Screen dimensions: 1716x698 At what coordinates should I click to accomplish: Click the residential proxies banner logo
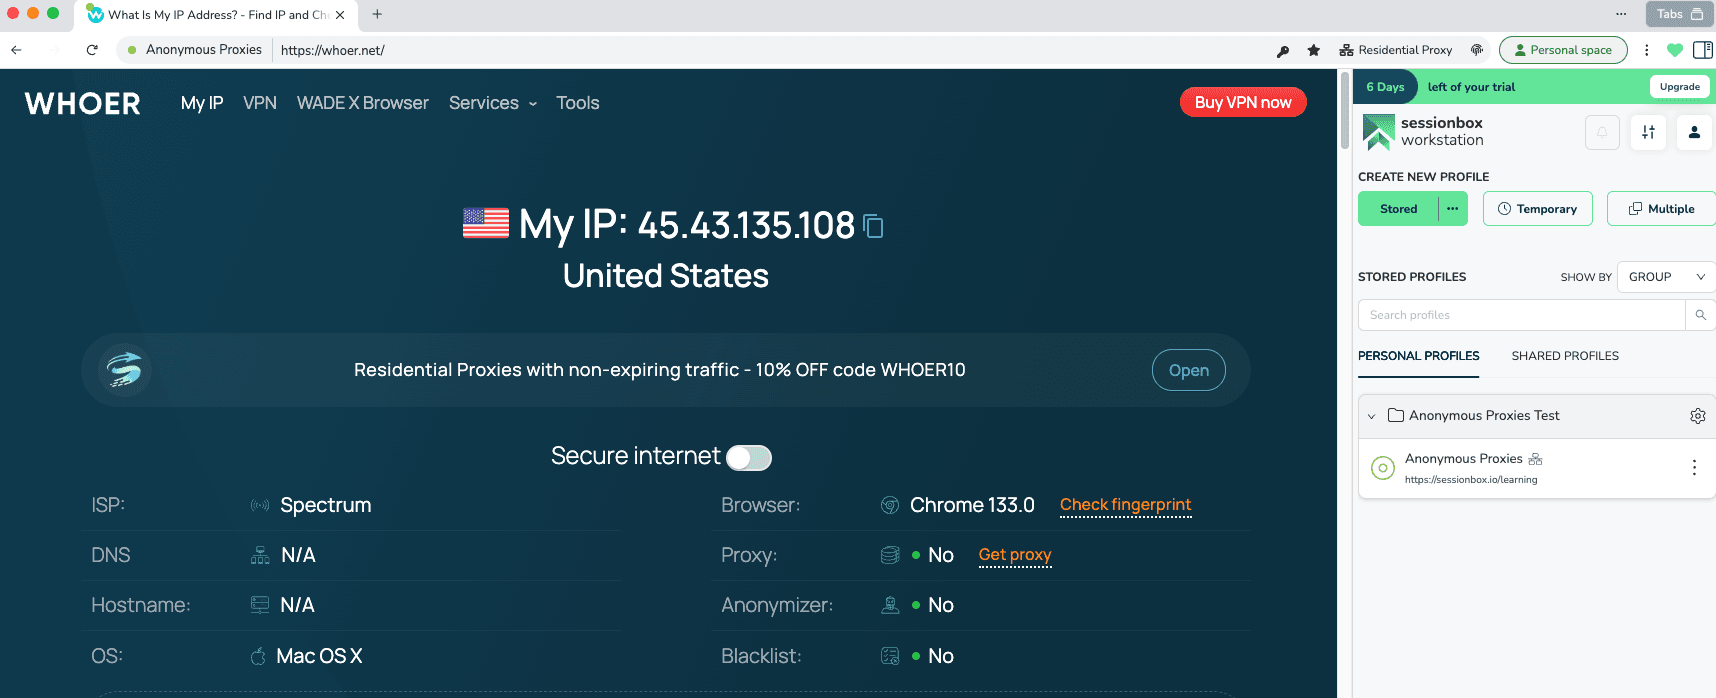(125, 370)
